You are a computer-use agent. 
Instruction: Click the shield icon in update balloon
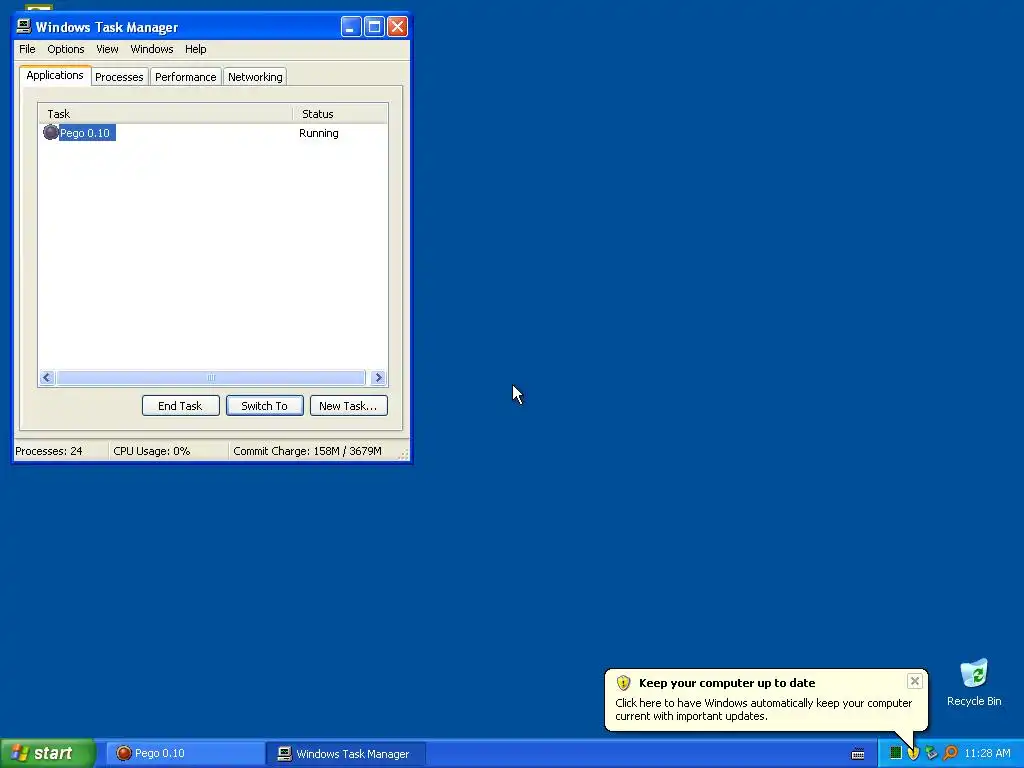point(623,683)
